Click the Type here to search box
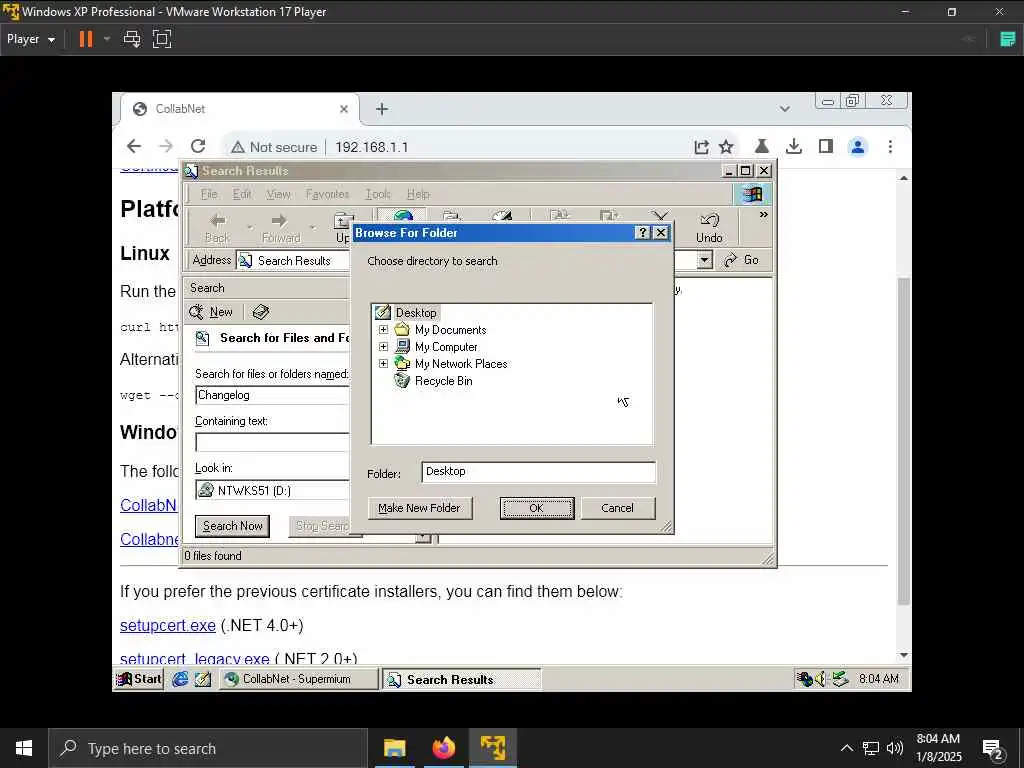Viewport: 1024px width, 768px height. [x=208, y=748]
